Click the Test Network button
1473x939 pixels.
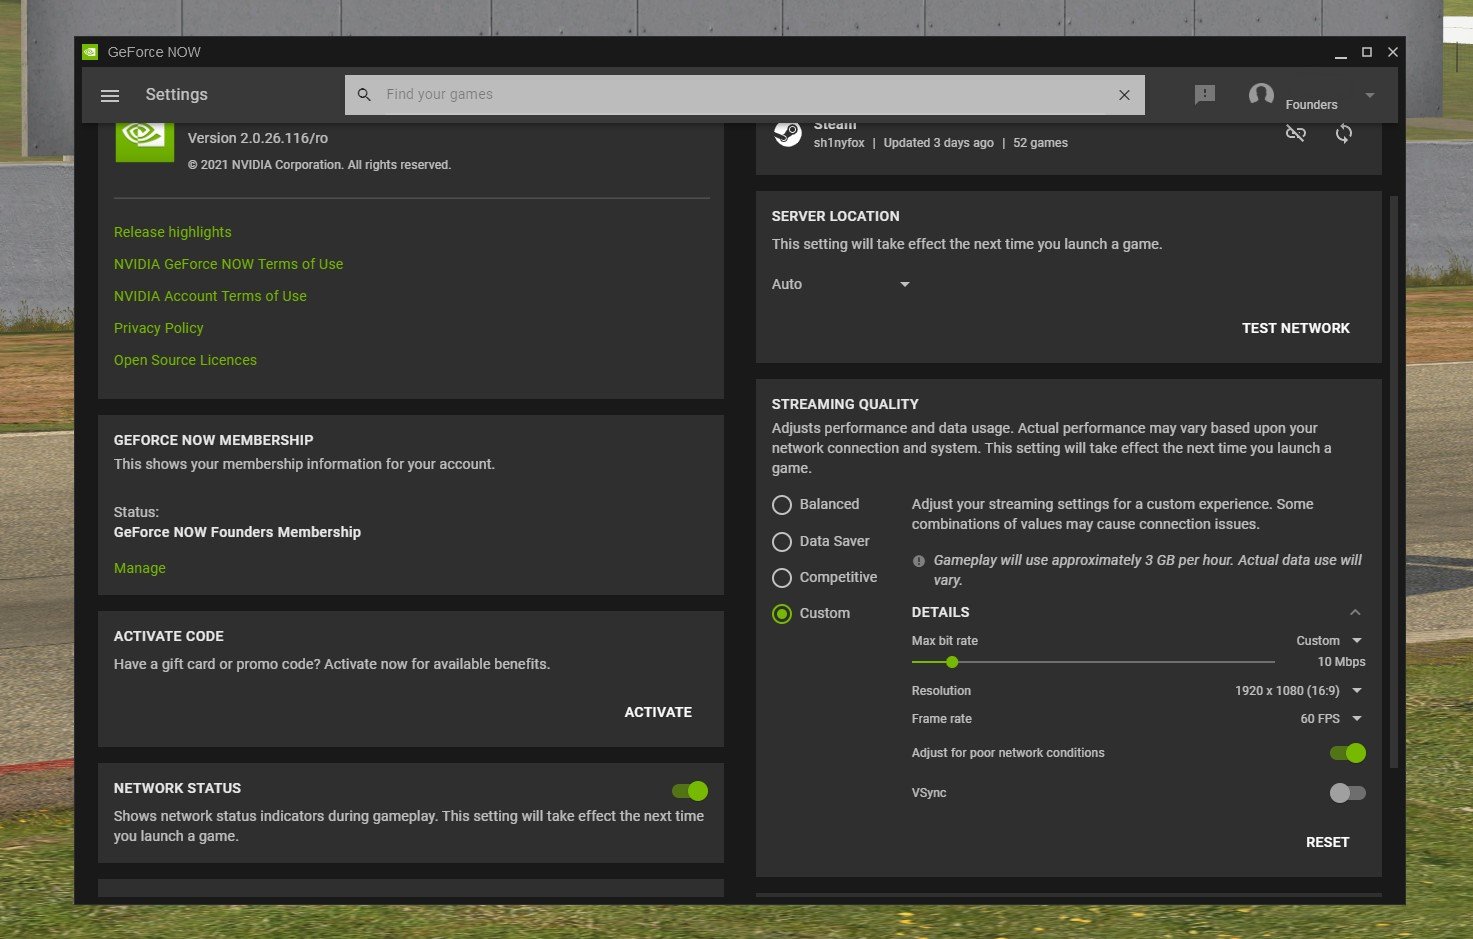point(1295,328)
